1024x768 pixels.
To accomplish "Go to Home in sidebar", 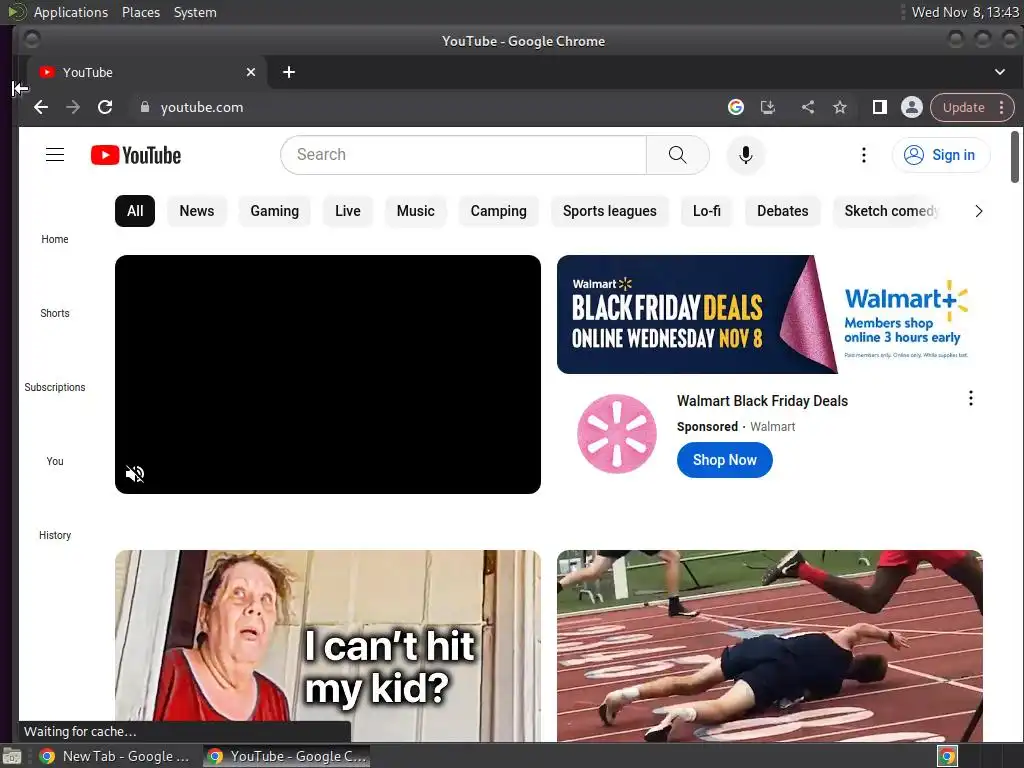I will [x=55, y=239].
